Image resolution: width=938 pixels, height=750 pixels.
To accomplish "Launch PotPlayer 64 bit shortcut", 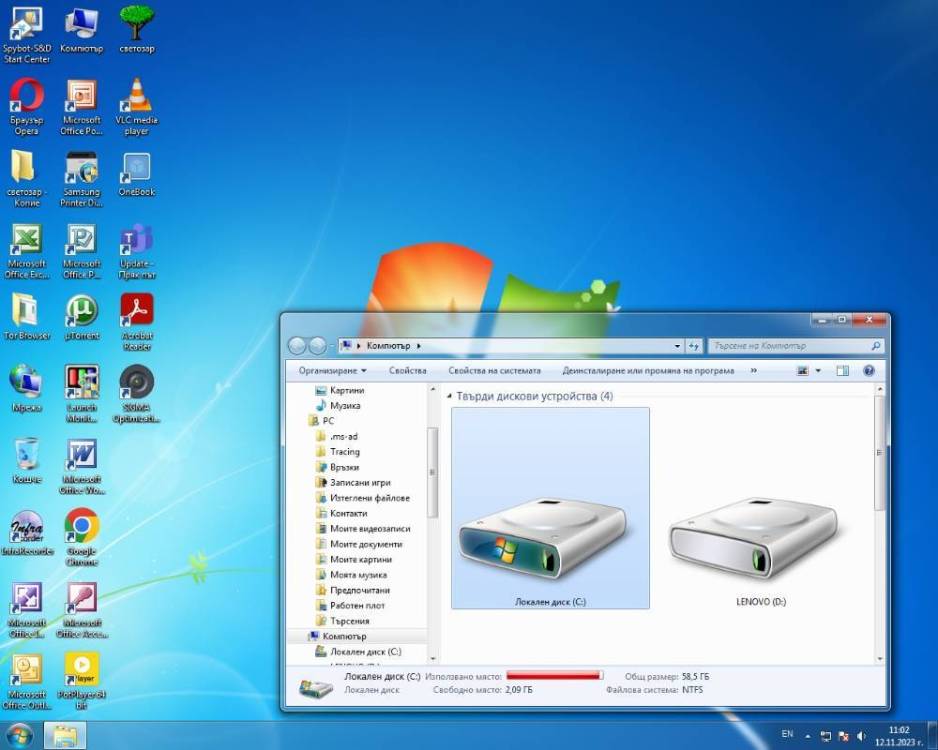I will click(81, 682).
